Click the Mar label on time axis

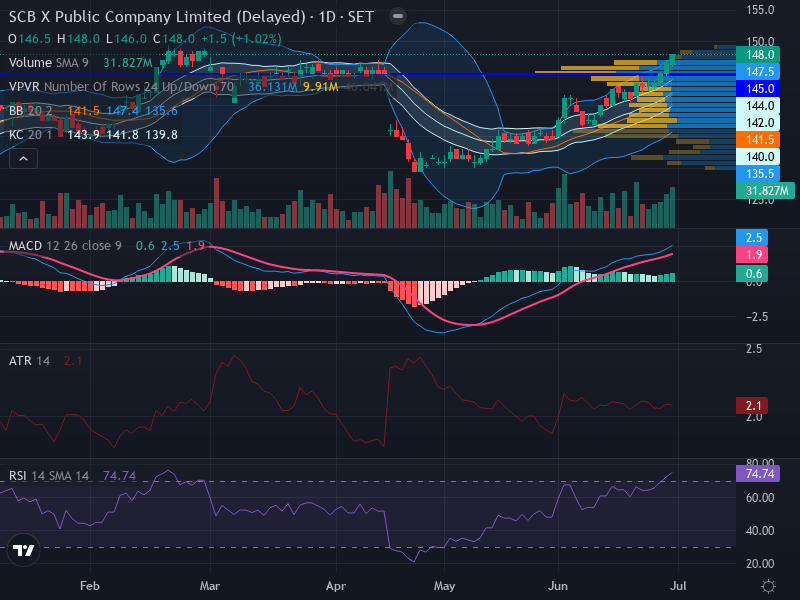pos(210,586)
